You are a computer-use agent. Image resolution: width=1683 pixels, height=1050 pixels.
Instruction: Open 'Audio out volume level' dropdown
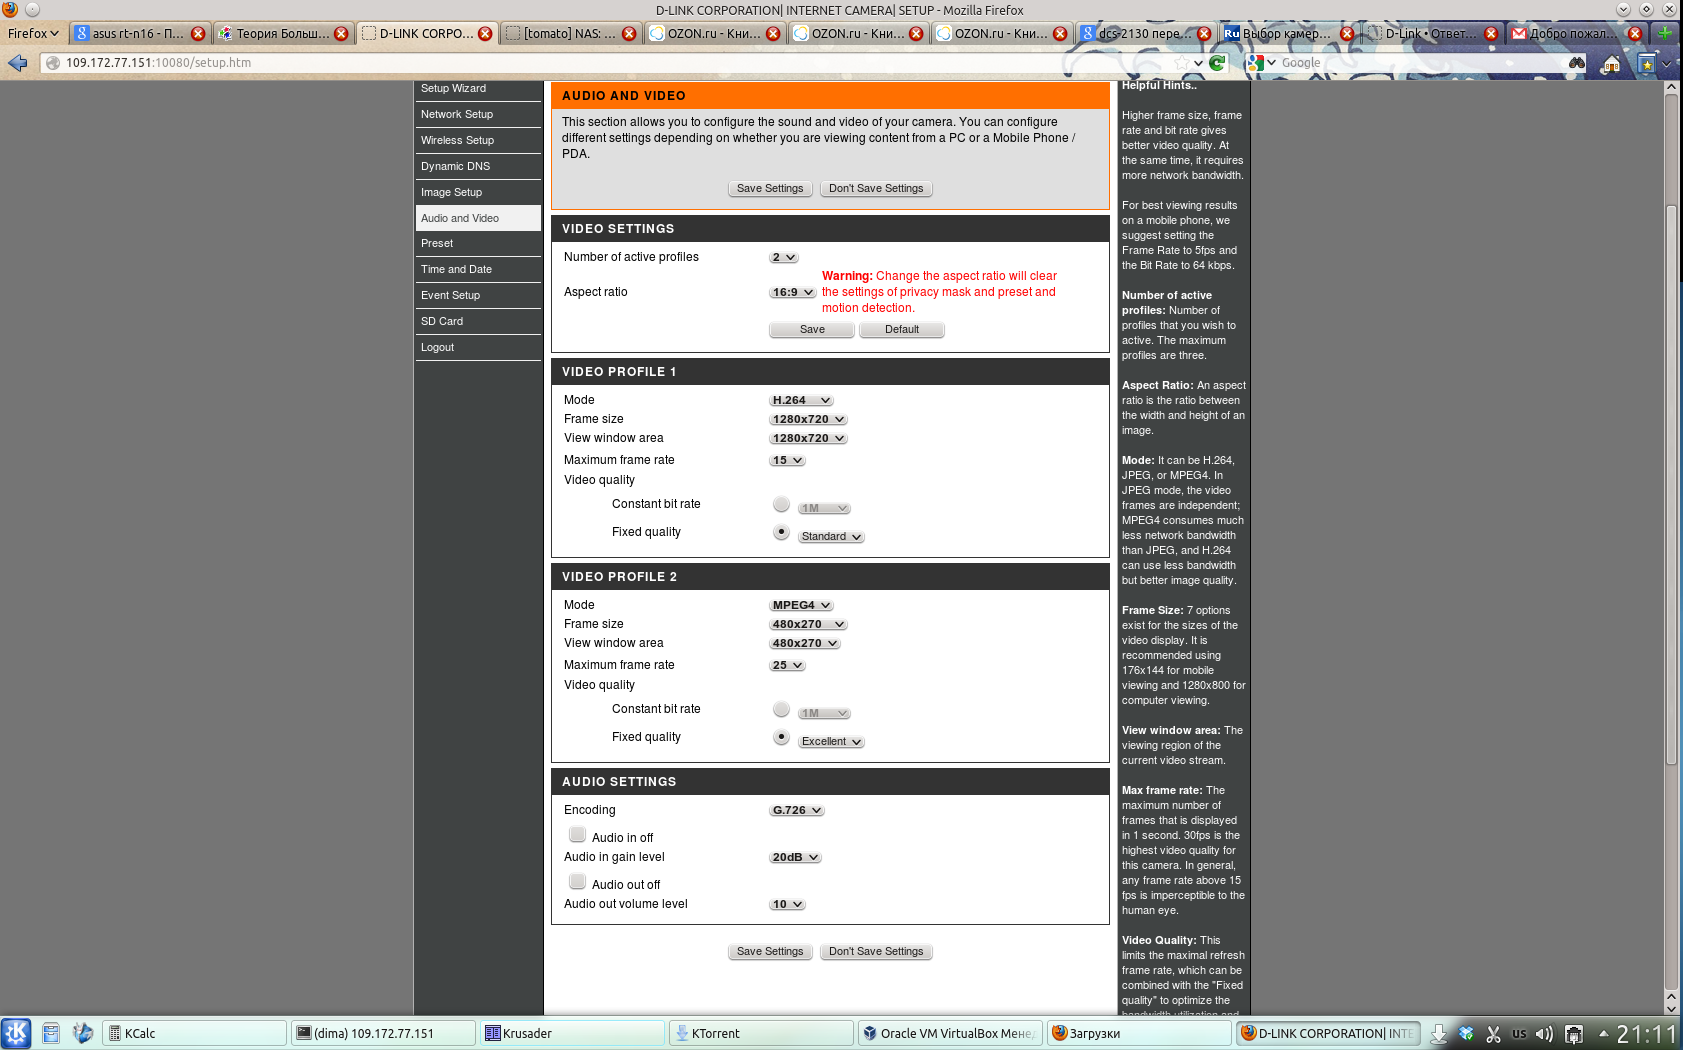(787, 904)
